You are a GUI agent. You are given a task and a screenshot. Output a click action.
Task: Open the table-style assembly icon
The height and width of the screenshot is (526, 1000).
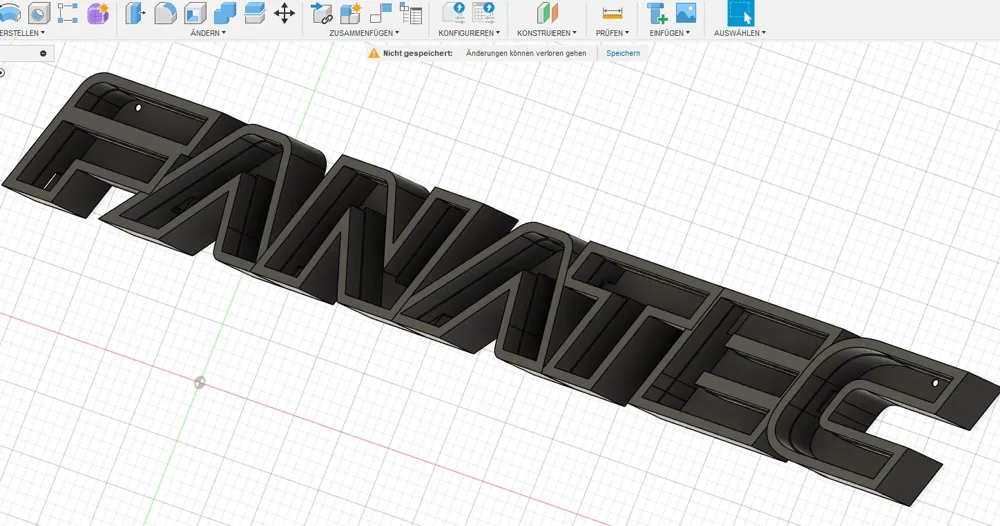(411, 13)
